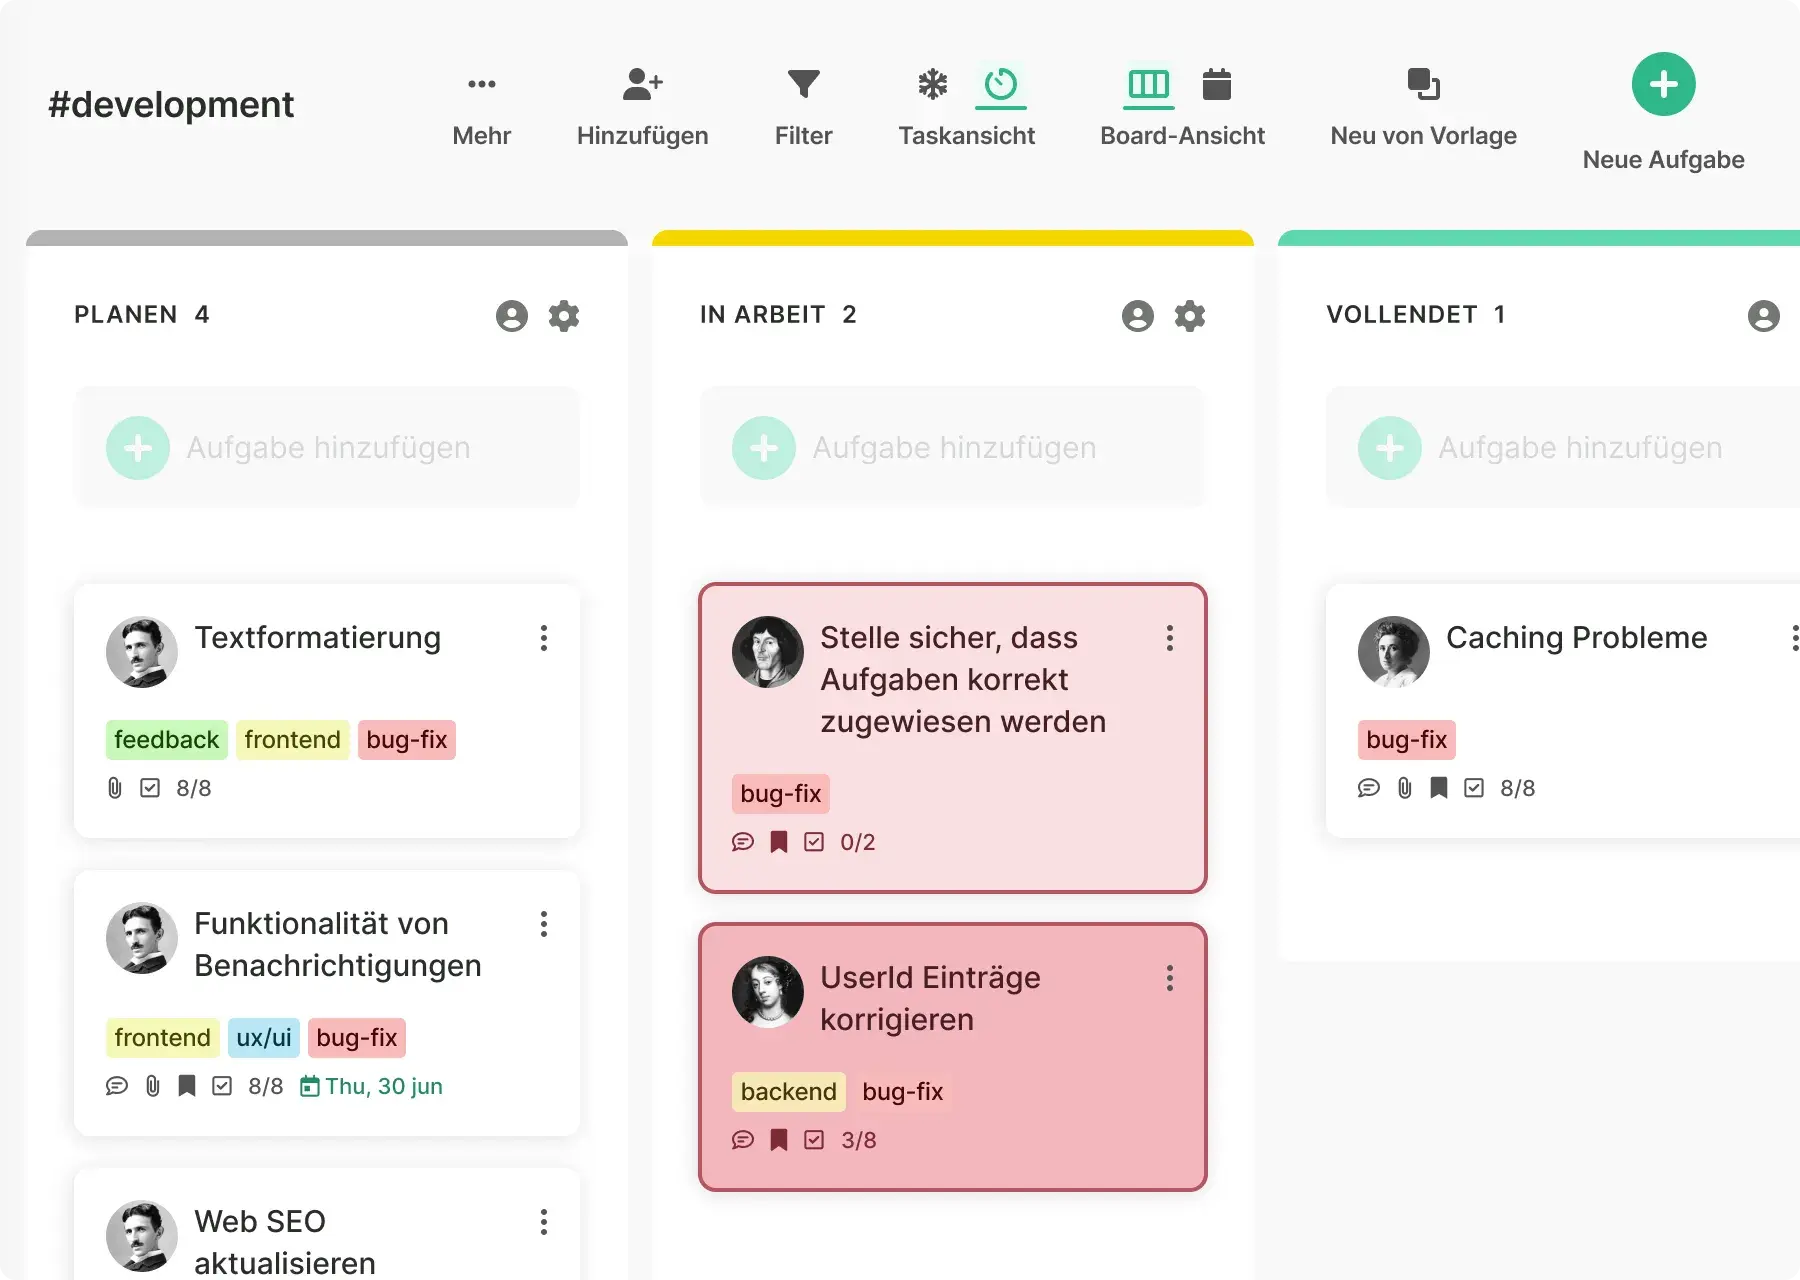Open the Mehr three-dots menu
This screenshot has width=1800, height=1280.
(481, 84)
